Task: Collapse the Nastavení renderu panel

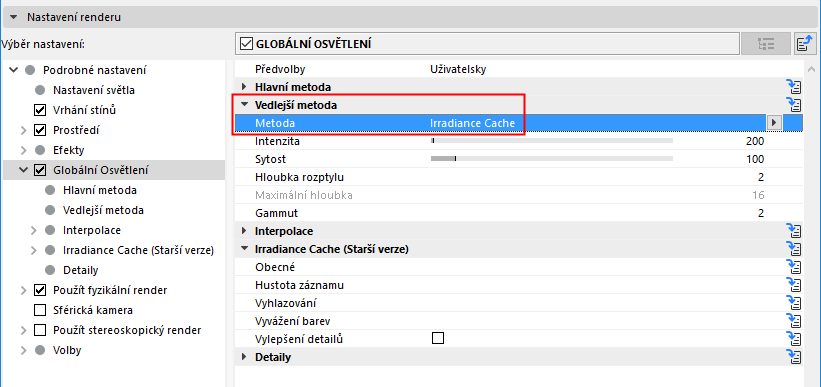Action: [14, 17]
